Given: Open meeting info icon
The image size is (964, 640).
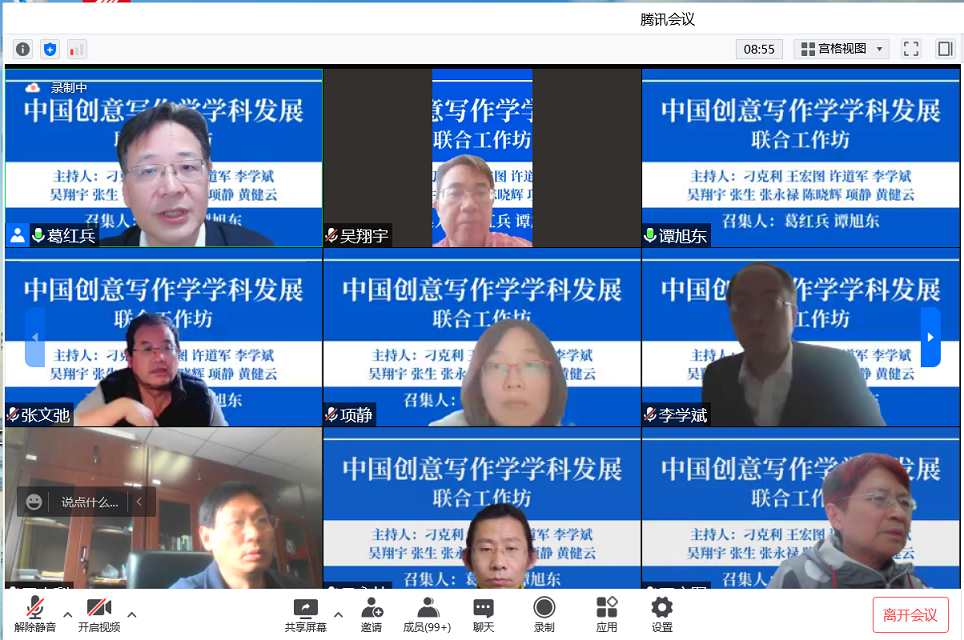Looking at the screenshot, I should click(x=22, y=49).
